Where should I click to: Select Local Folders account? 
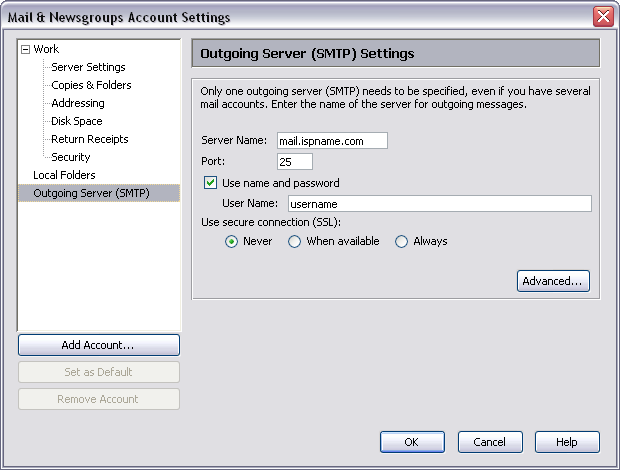click(x=64, y=175)
